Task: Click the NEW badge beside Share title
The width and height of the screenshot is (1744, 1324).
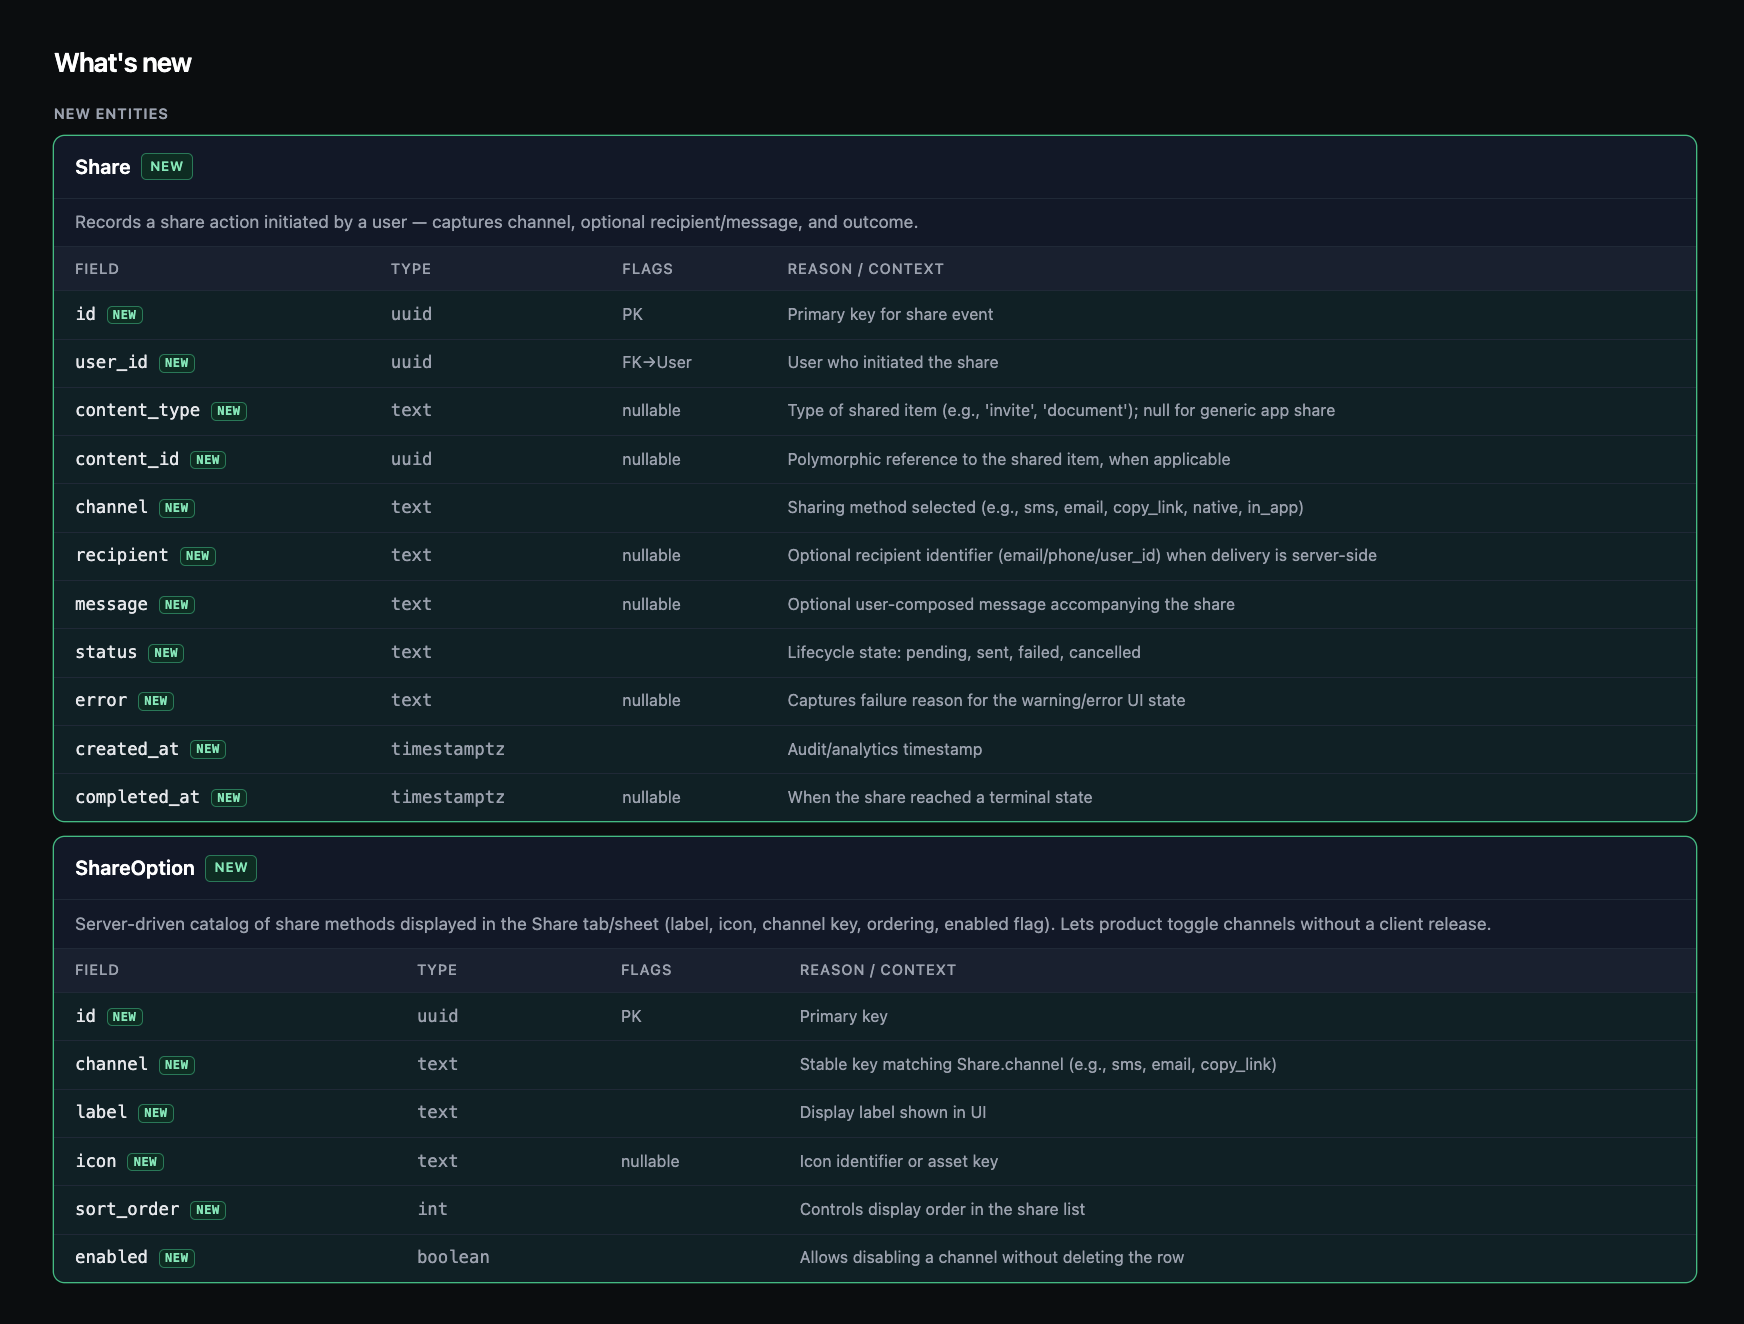Action: pos(167,167)
